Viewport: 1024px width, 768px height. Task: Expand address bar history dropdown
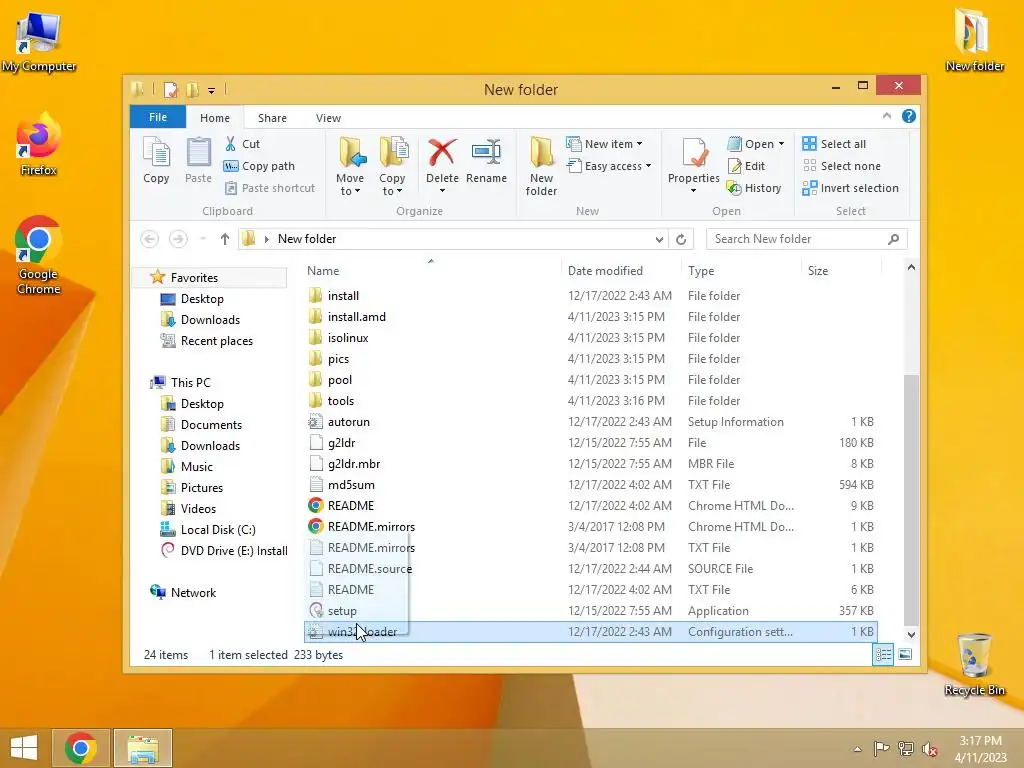[x=659, y=239]
